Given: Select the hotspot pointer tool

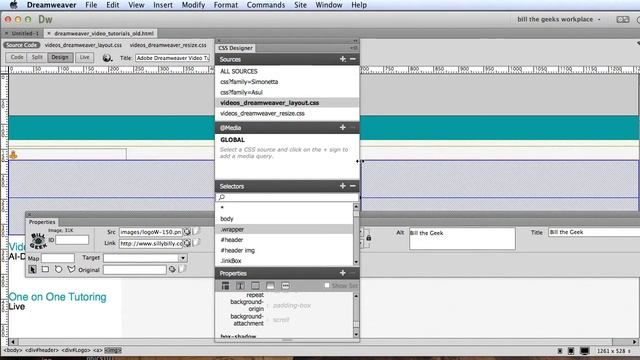Looking at the screenshot, I should tap(33, 269).
